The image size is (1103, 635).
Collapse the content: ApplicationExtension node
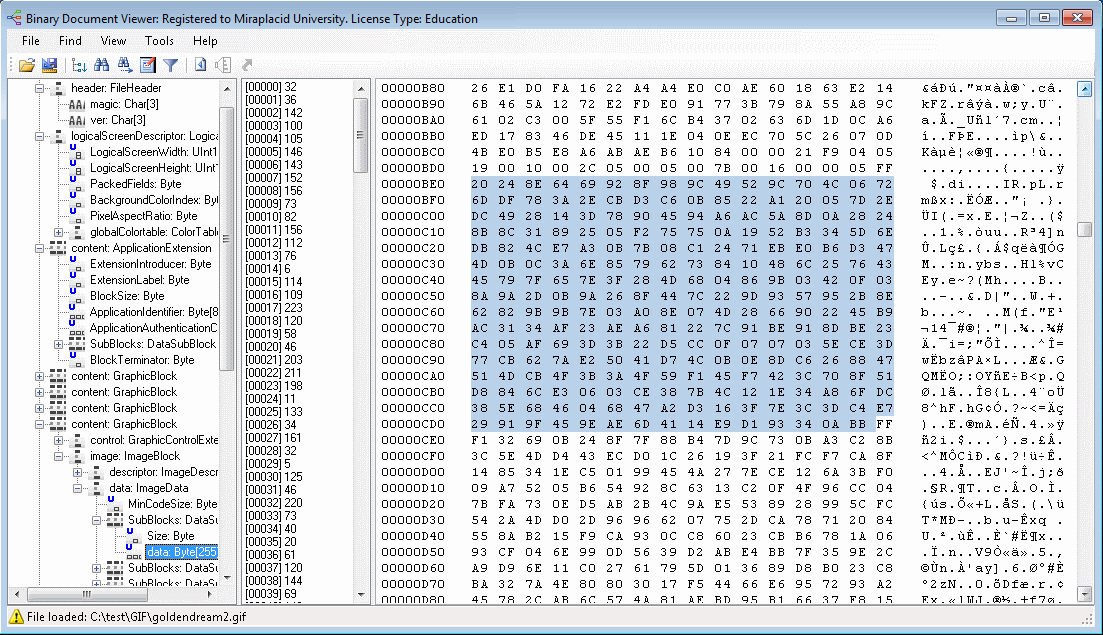pyautogui.click(x=39, y=248)
